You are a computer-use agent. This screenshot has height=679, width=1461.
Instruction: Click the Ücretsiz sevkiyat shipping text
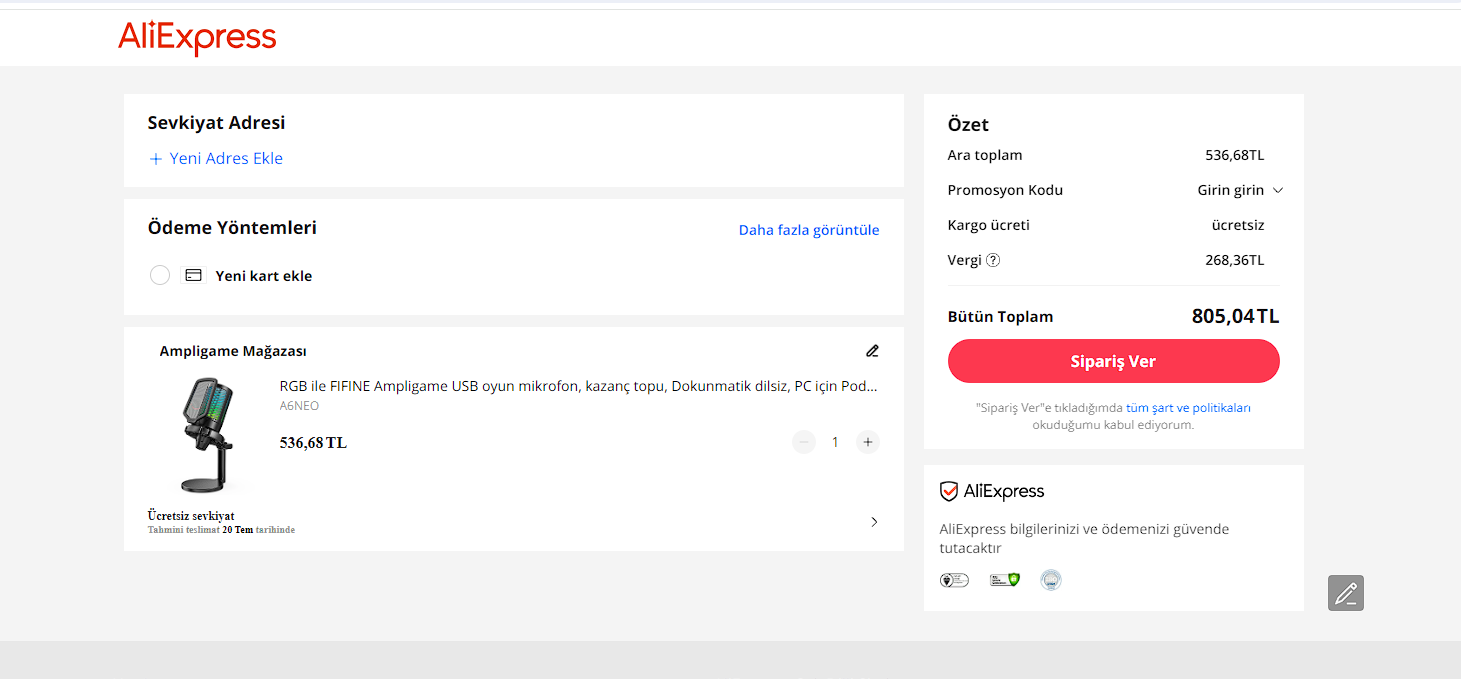tap(191, 516)
